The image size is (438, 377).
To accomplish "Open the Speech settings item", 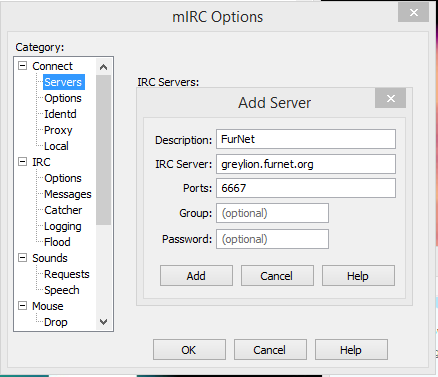I will coord(62,290).
